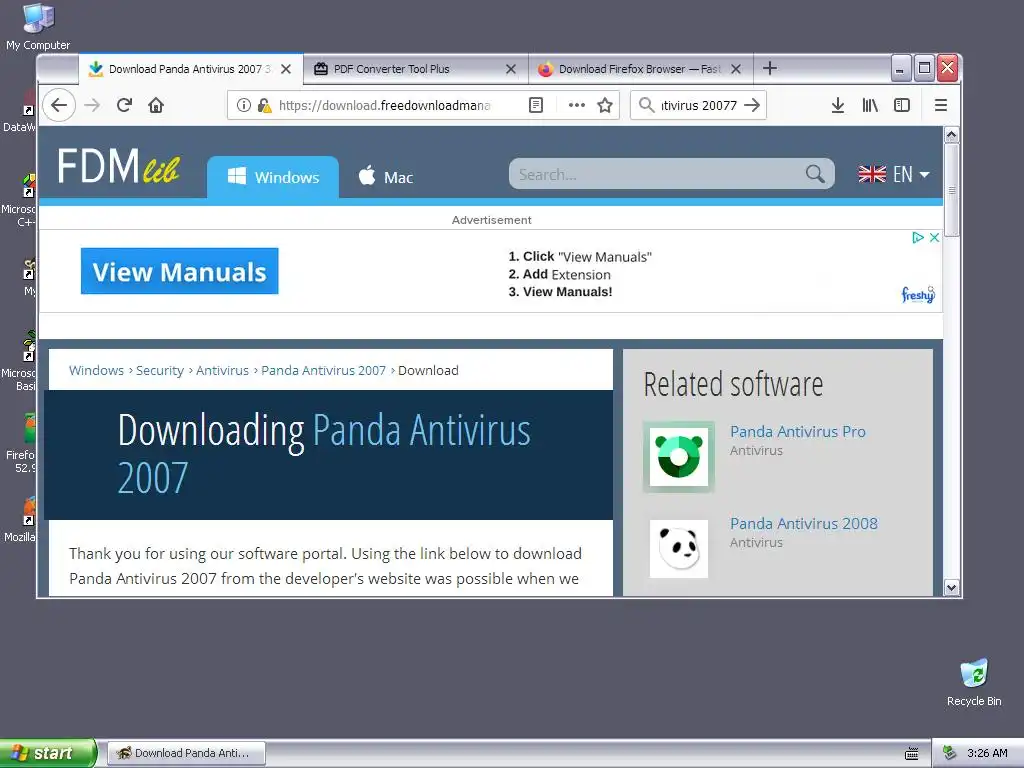Open the Windows breadcrumb link
Screen dimensions: 1024x768
point(96,370)
